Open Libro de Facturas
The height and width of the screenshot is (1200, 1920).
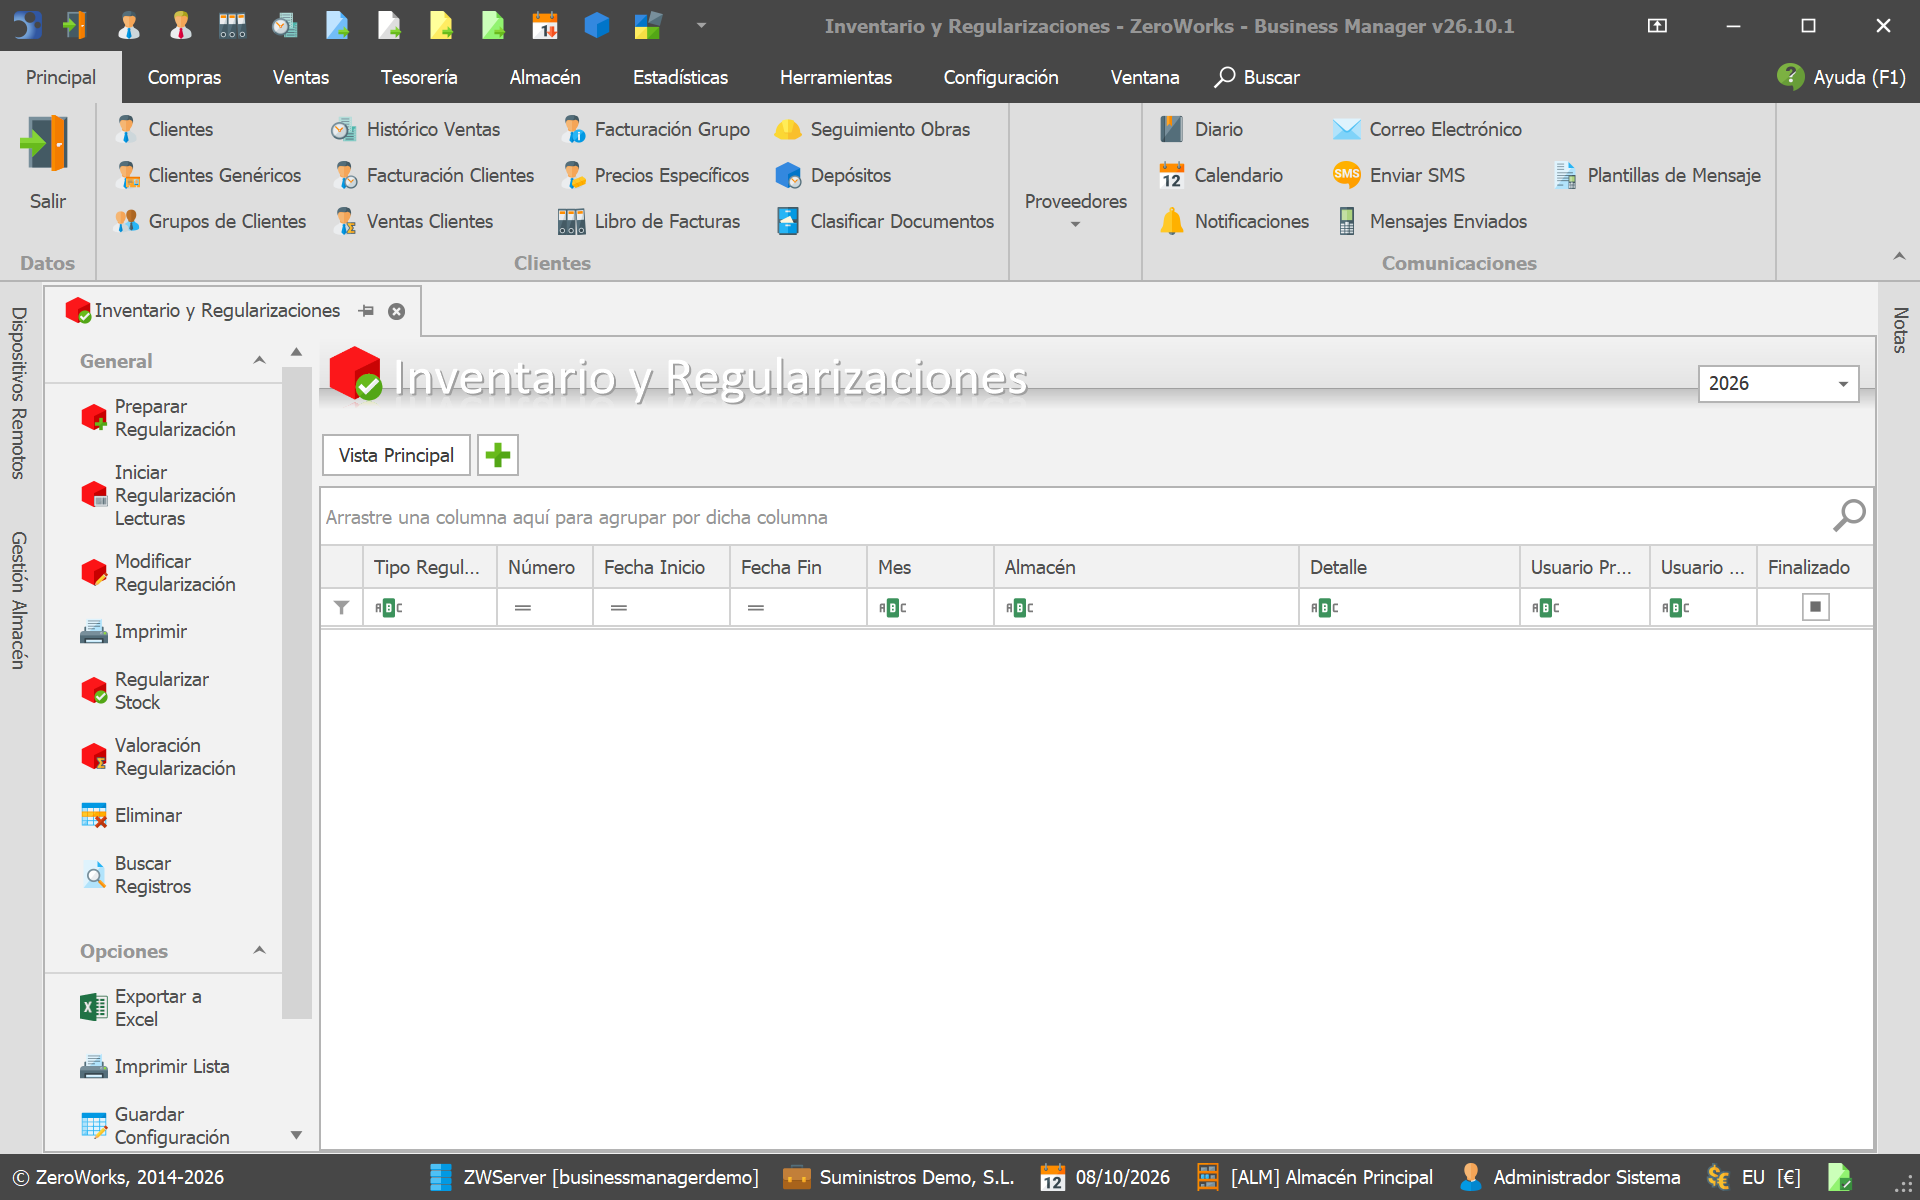649,222
